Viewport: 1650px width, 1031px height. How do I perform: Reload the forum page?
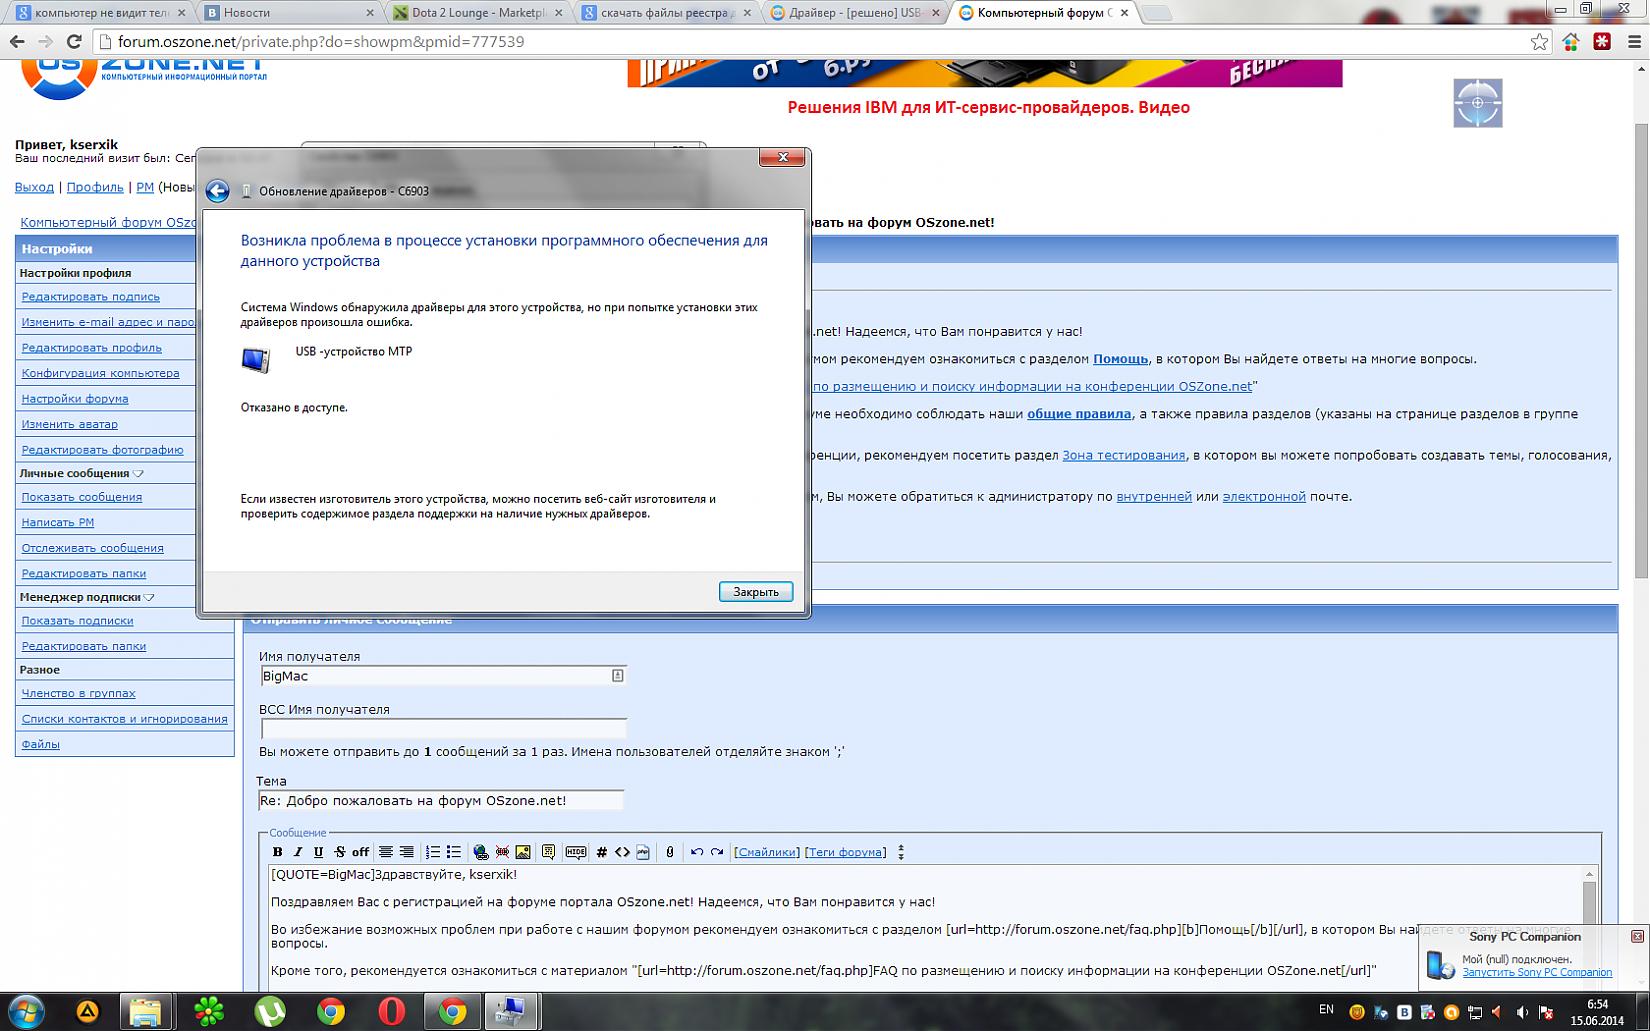[x=74, y=42]
